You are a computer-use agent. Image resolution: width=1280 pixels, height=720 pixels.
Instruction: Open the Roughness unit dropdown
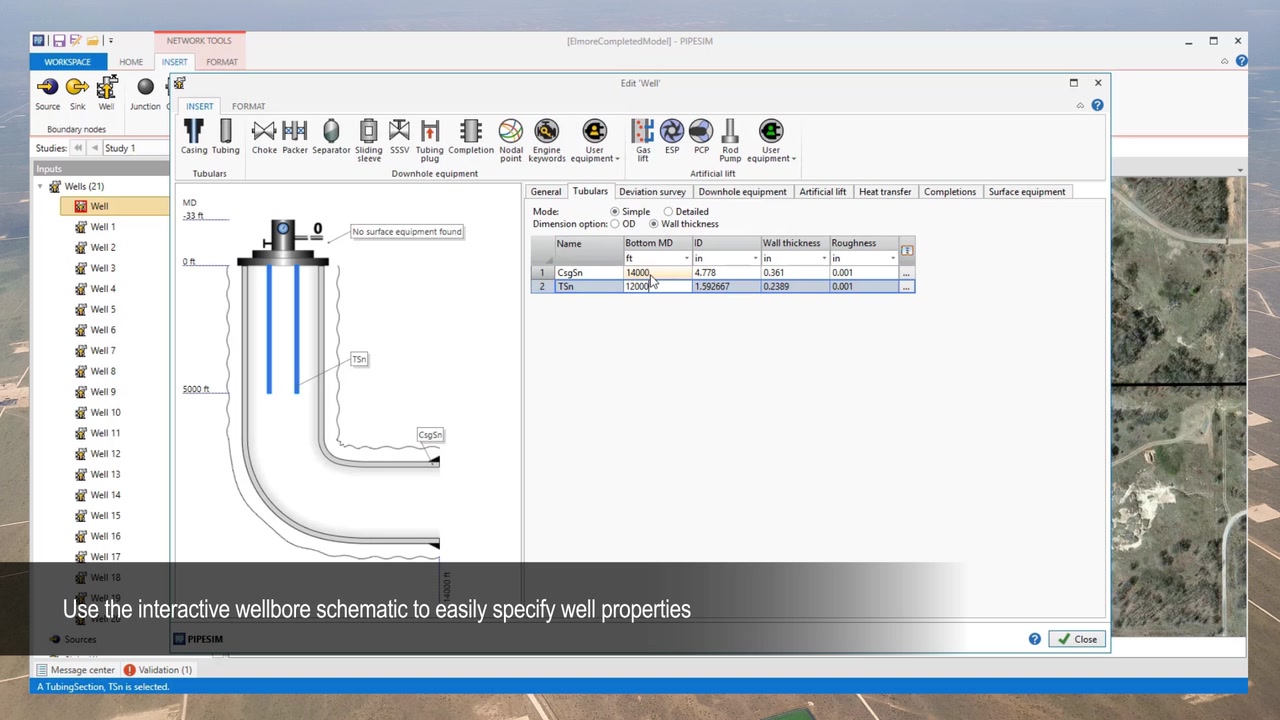[892, 259]
